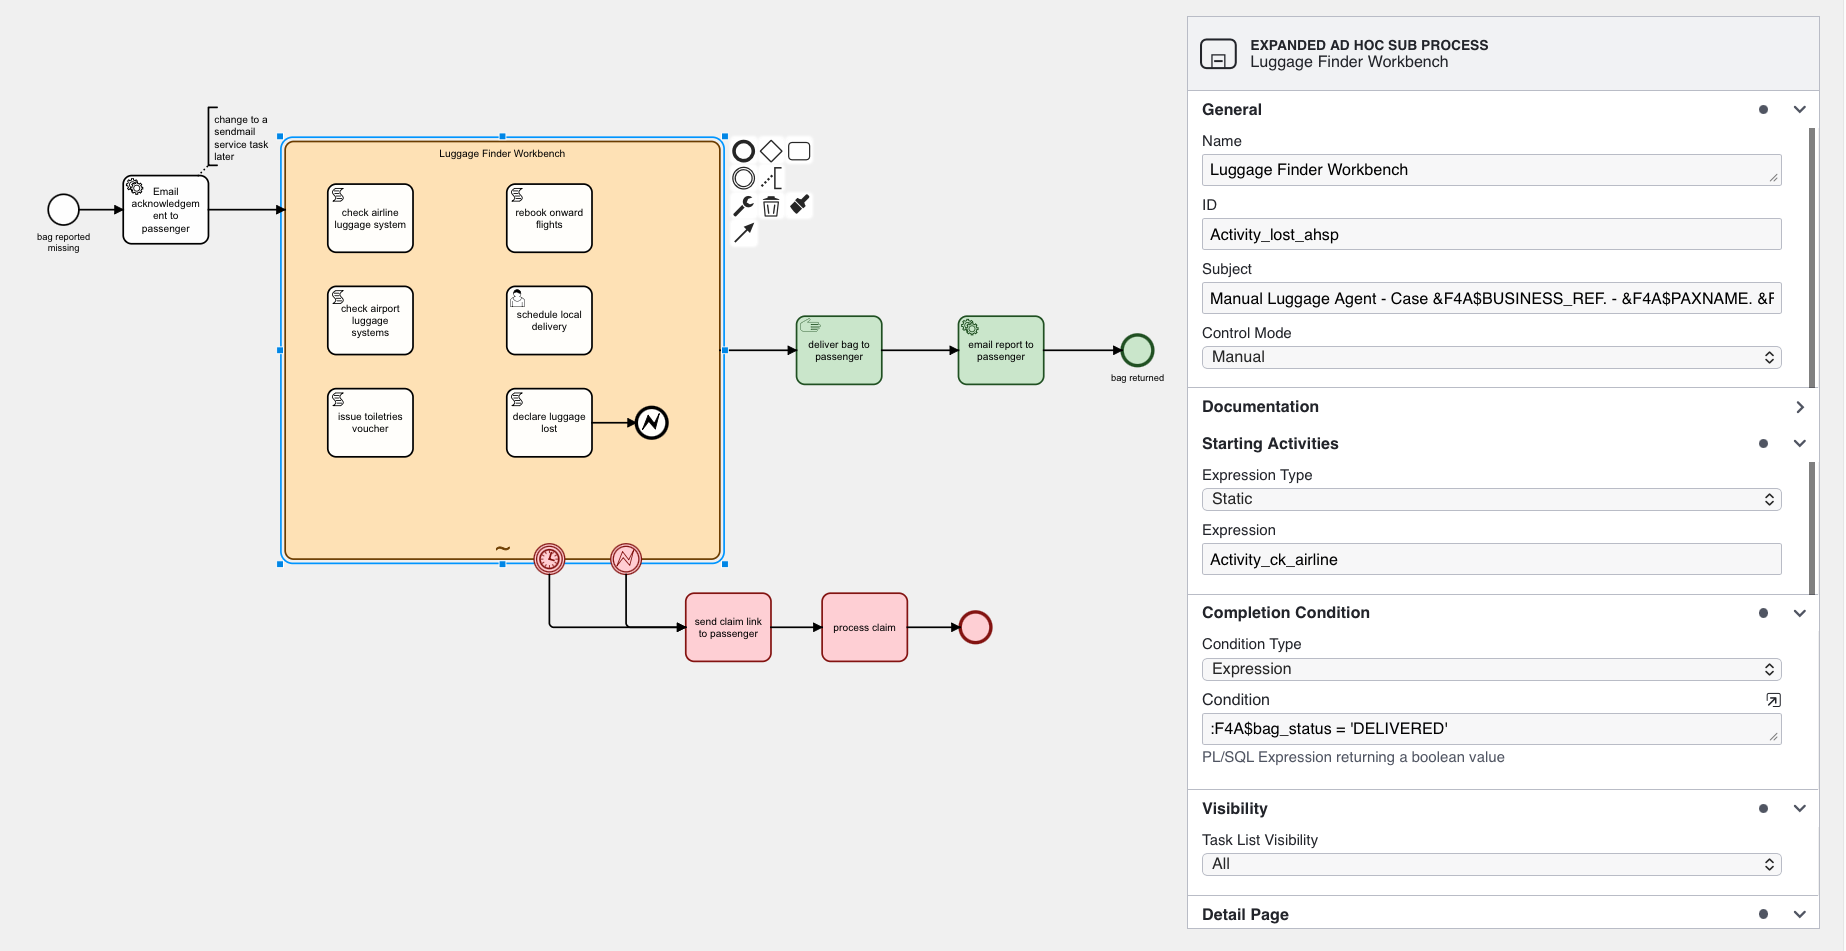This screenshot has height=951, width=1846.
Task: Toggle the indicator dot beside Visibility
Action: click(1763, 808)
